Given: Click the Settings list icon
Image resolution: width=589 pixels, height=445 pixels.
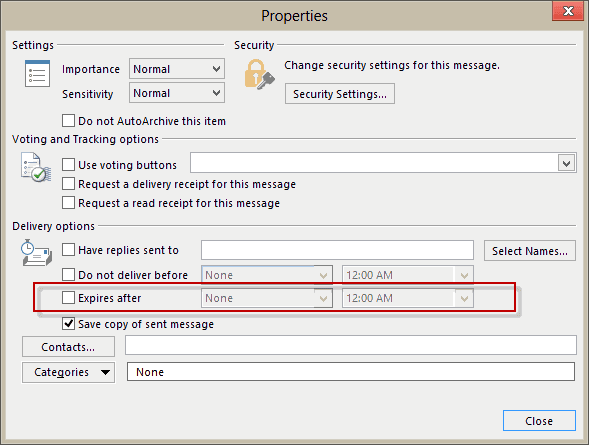Looking at the screenshot, I should (x=37, y=74).
